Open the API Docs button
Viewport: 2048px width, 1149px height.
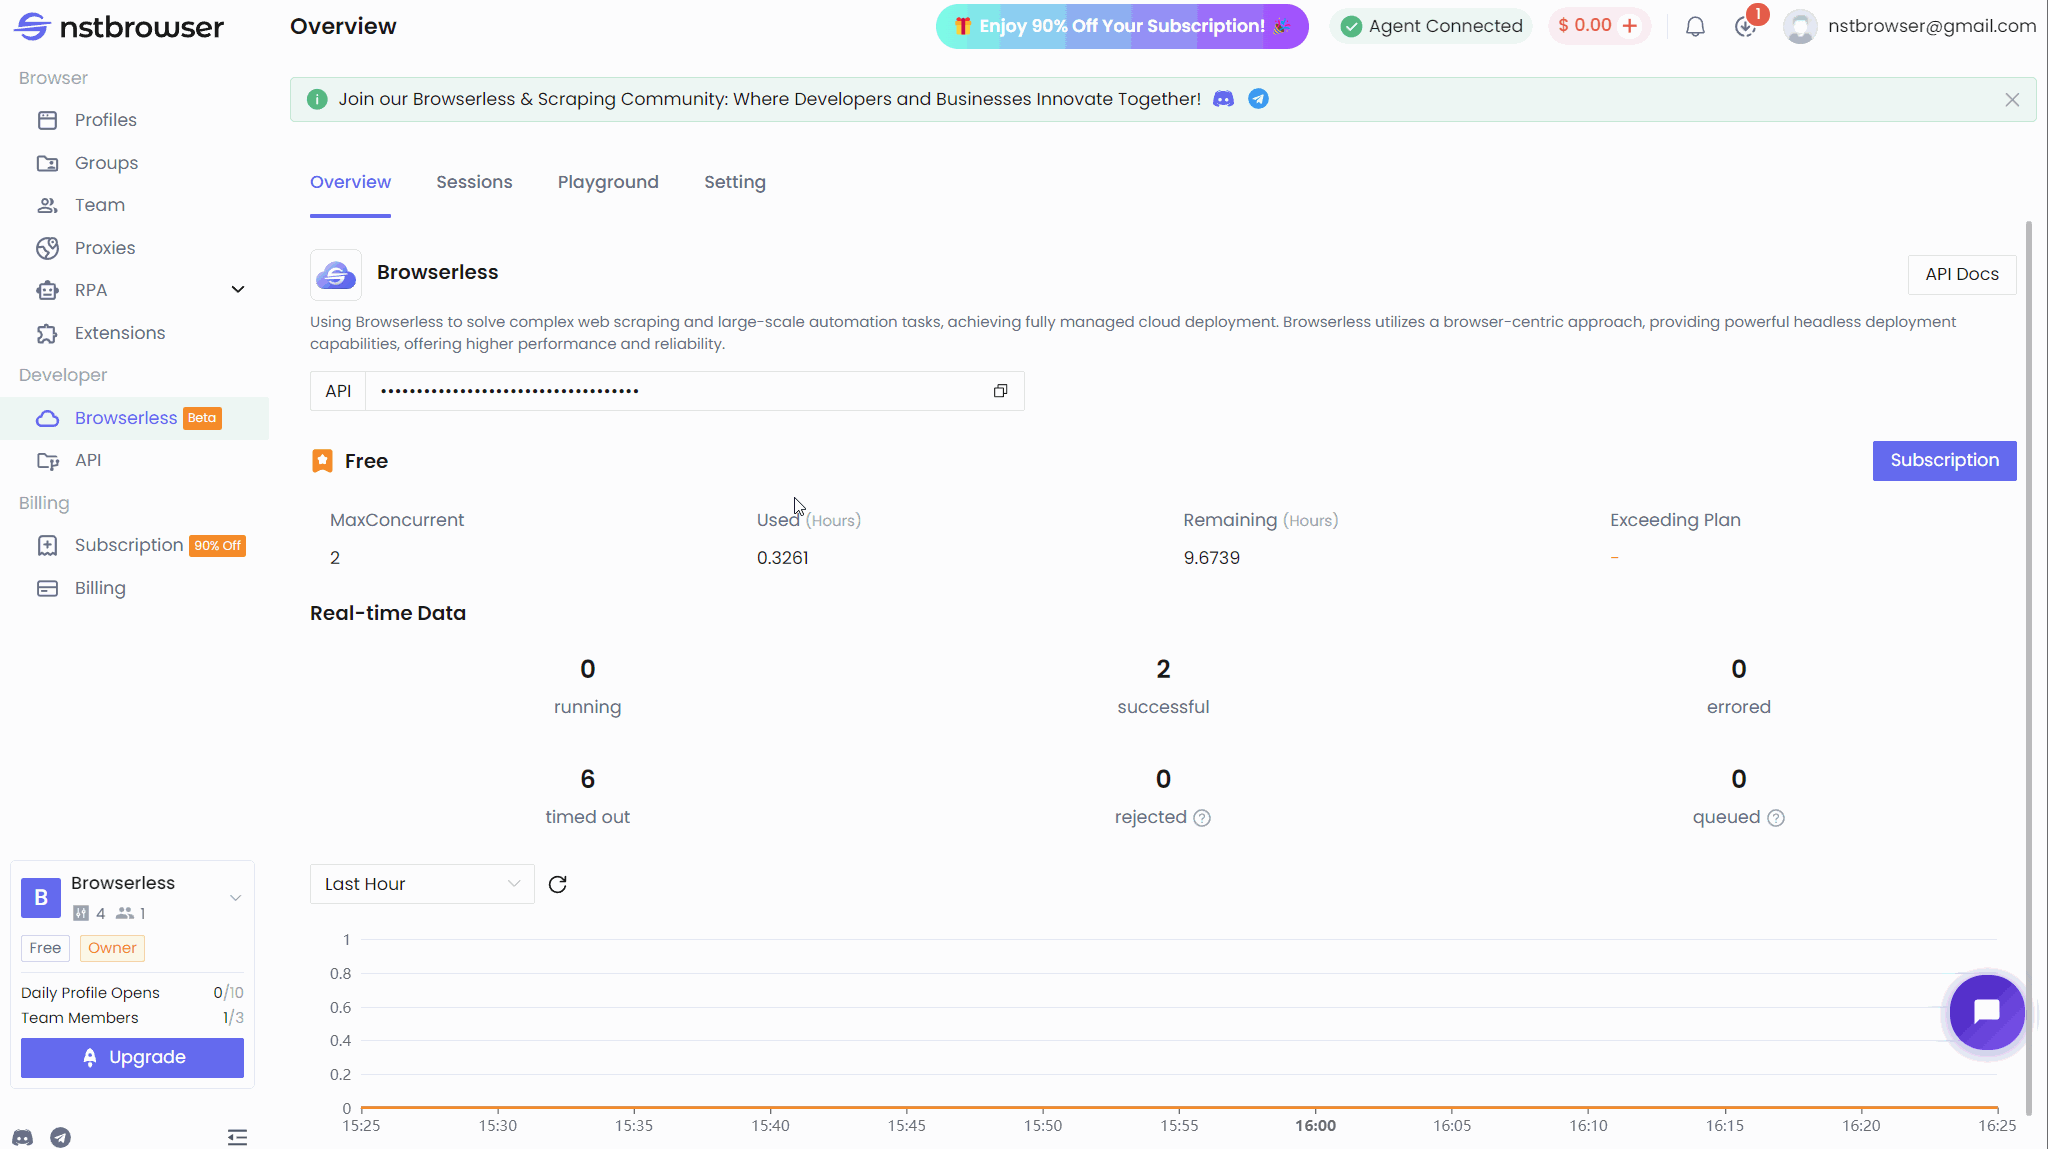tap(1962, 274)
